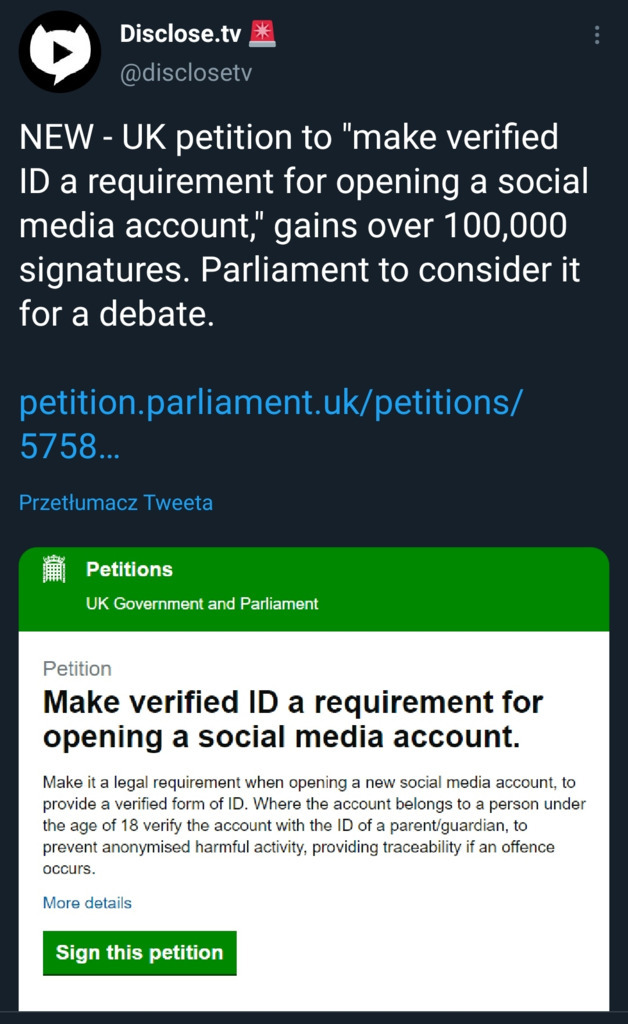Click the NEW - UK petition tweet text
628x1024 pixels.
click(304, 225)
